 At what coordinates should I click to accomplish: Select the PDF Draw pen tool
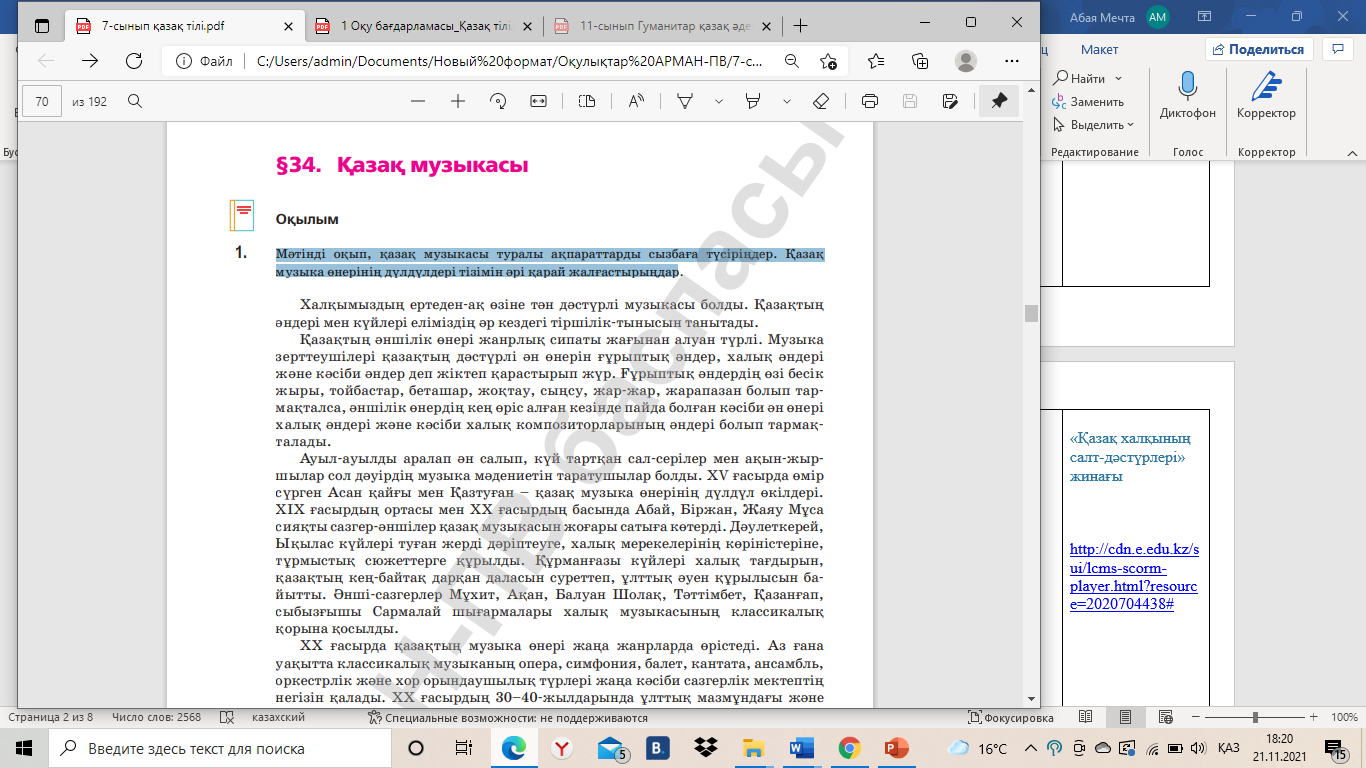pos(686,101)
